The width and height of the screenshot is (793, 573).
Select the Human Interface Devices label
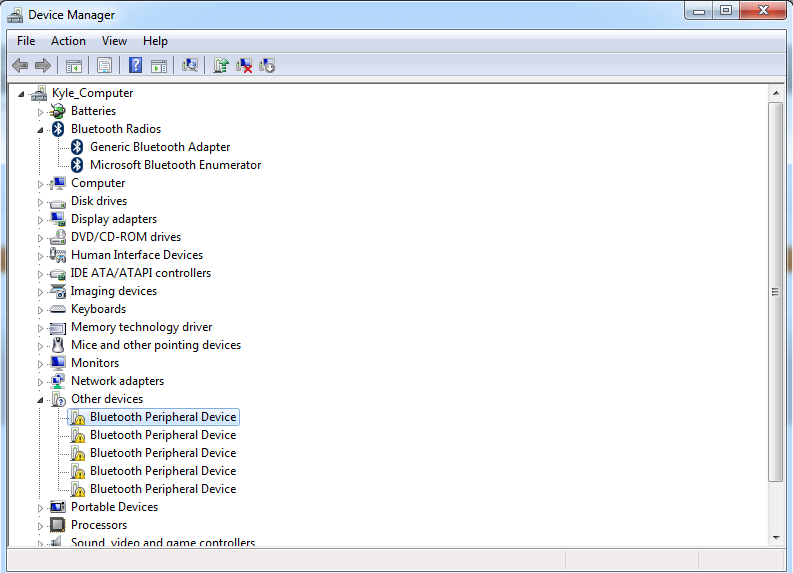pyautogui.click(x=137, y=255)
